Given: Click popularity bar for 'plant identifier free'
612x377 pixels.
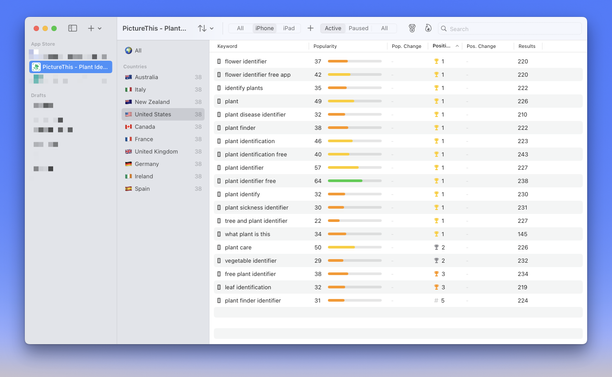Looking at the screenshot, I should coord(354,181).
